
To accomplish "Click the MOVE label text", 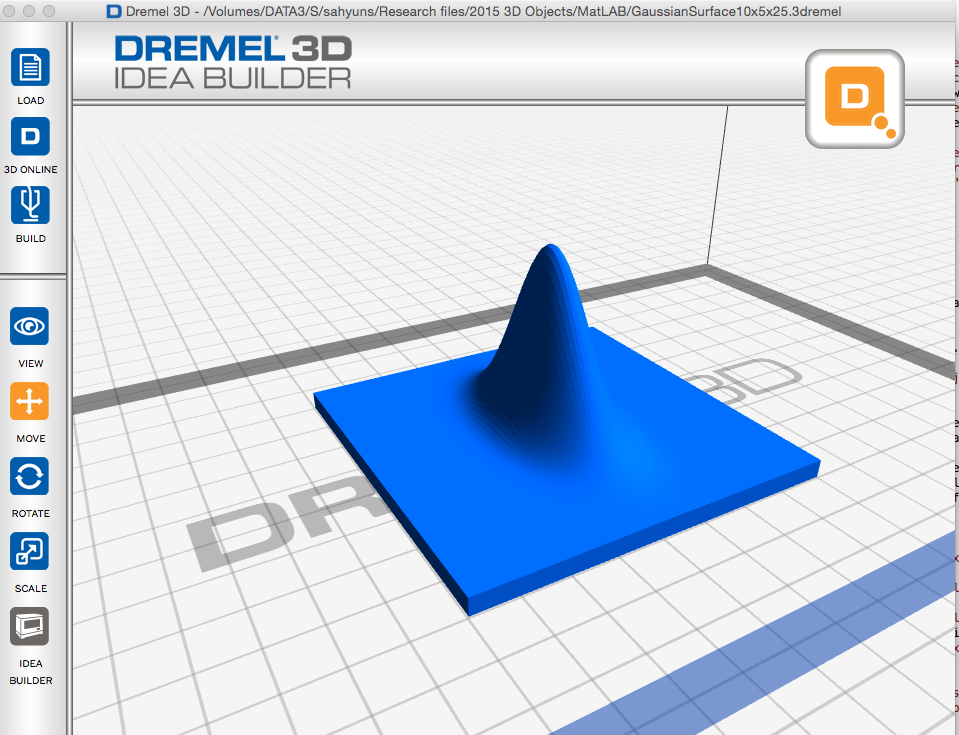I will (x=31, y=438).
